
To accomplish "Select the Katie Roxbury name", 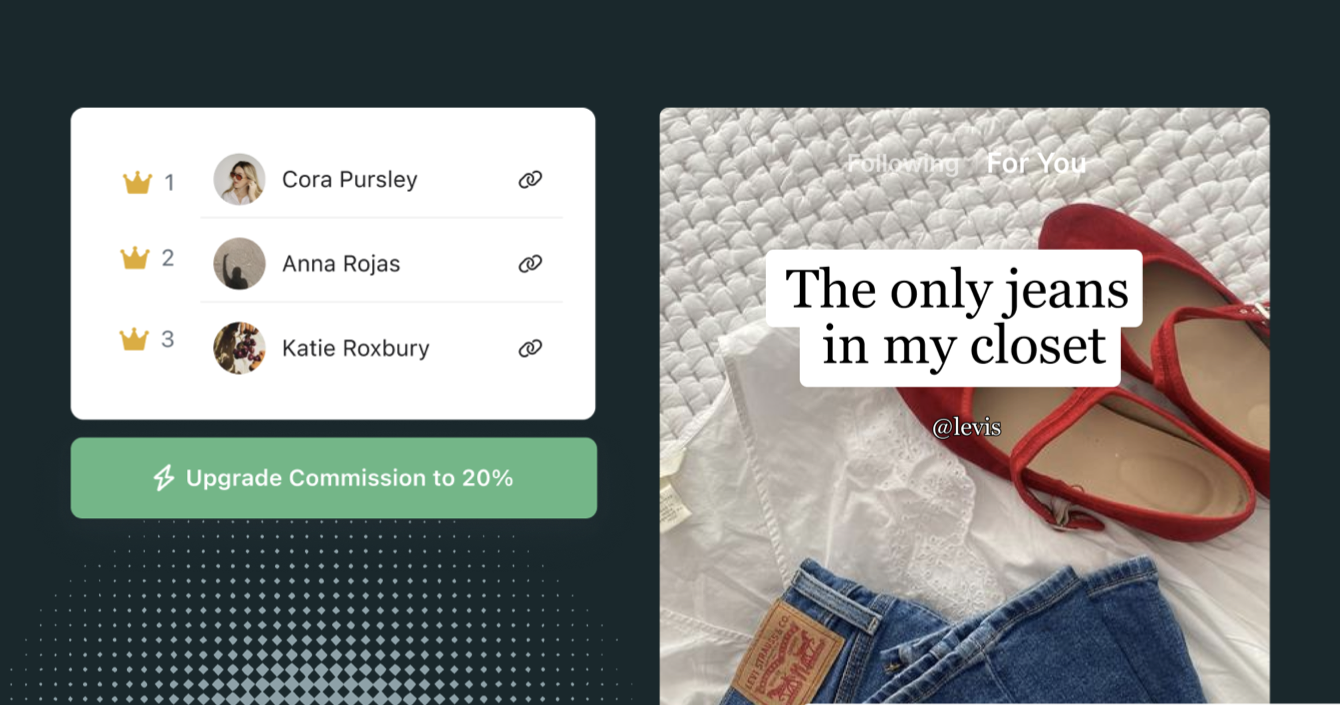I will pos(355,348).
